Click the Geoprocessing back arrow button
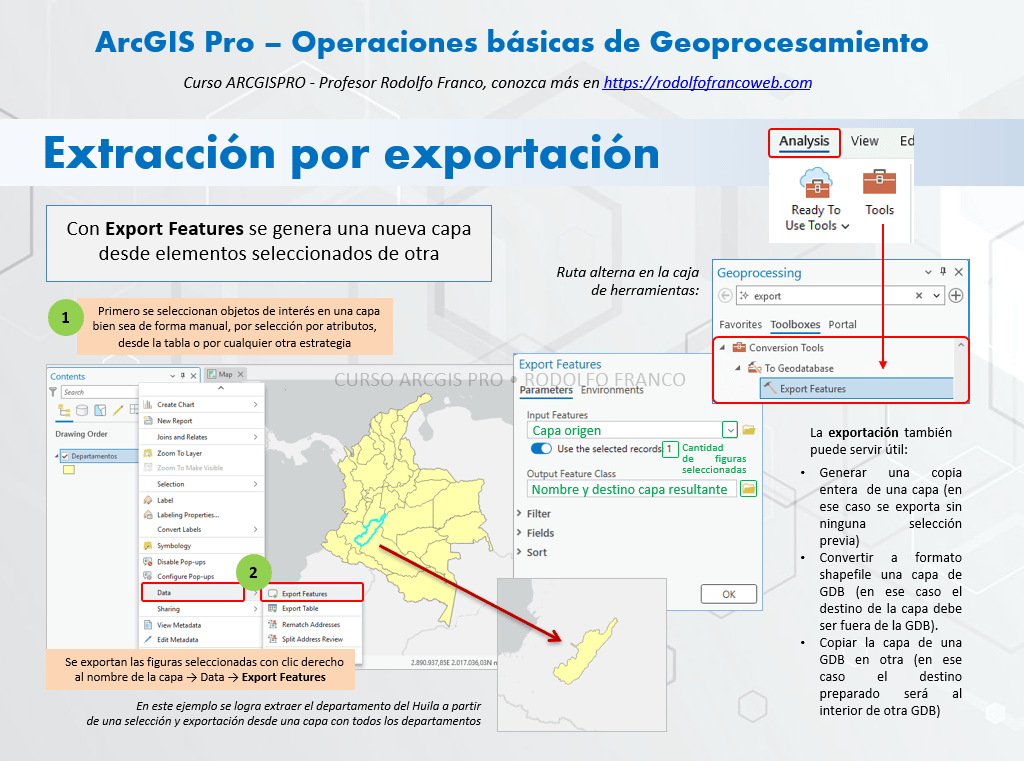1024x761 pixels. click(725, 296)
